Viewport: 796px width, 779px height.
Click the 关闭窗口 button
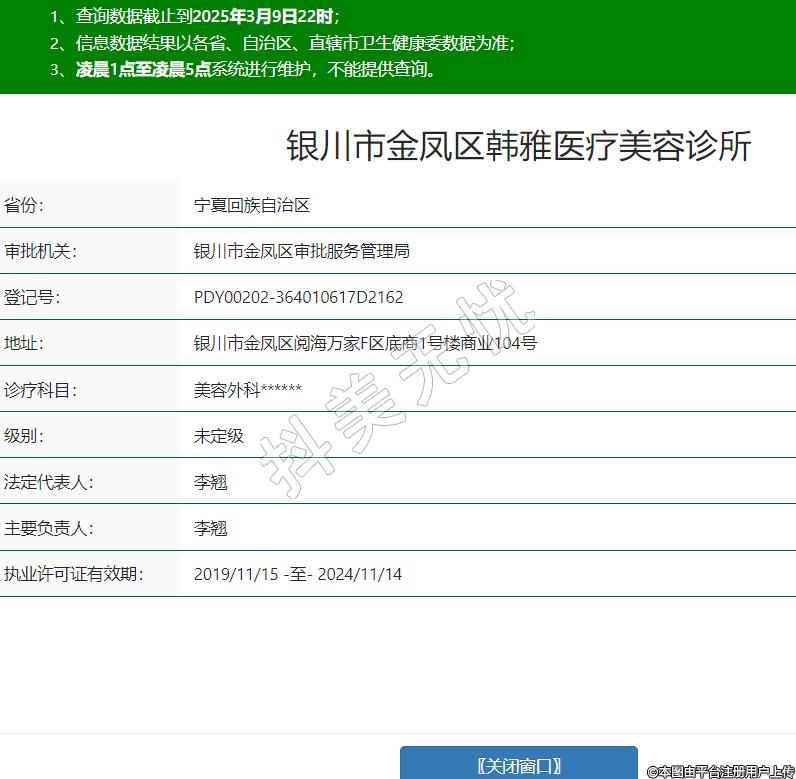[x=518, y=765]
